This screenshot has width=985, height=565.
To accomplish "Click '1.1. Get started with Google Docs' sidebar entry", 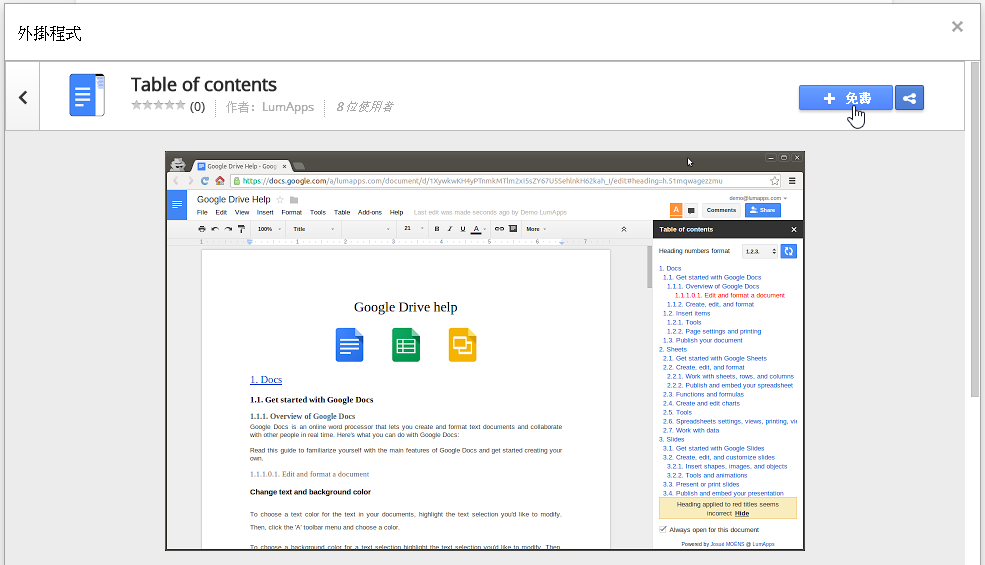I will tap(712, 277).
